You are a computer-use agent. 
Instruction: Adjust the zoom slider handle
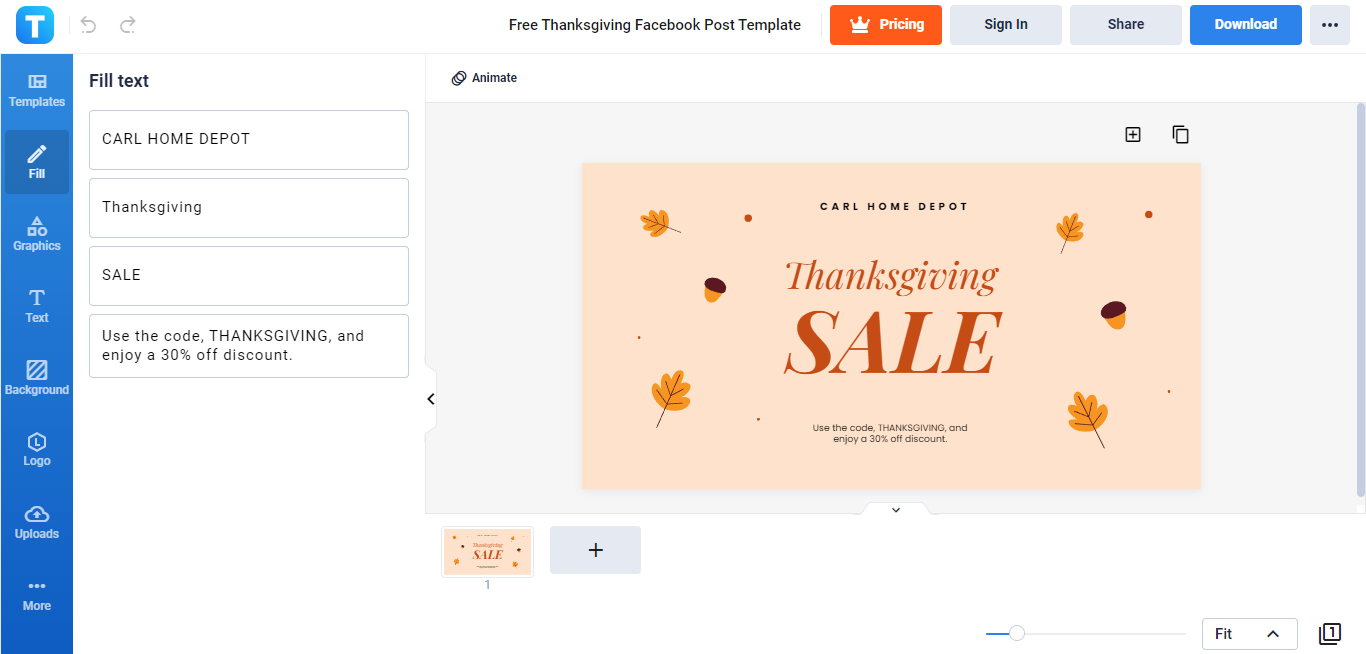click(x=1017, y=633)
